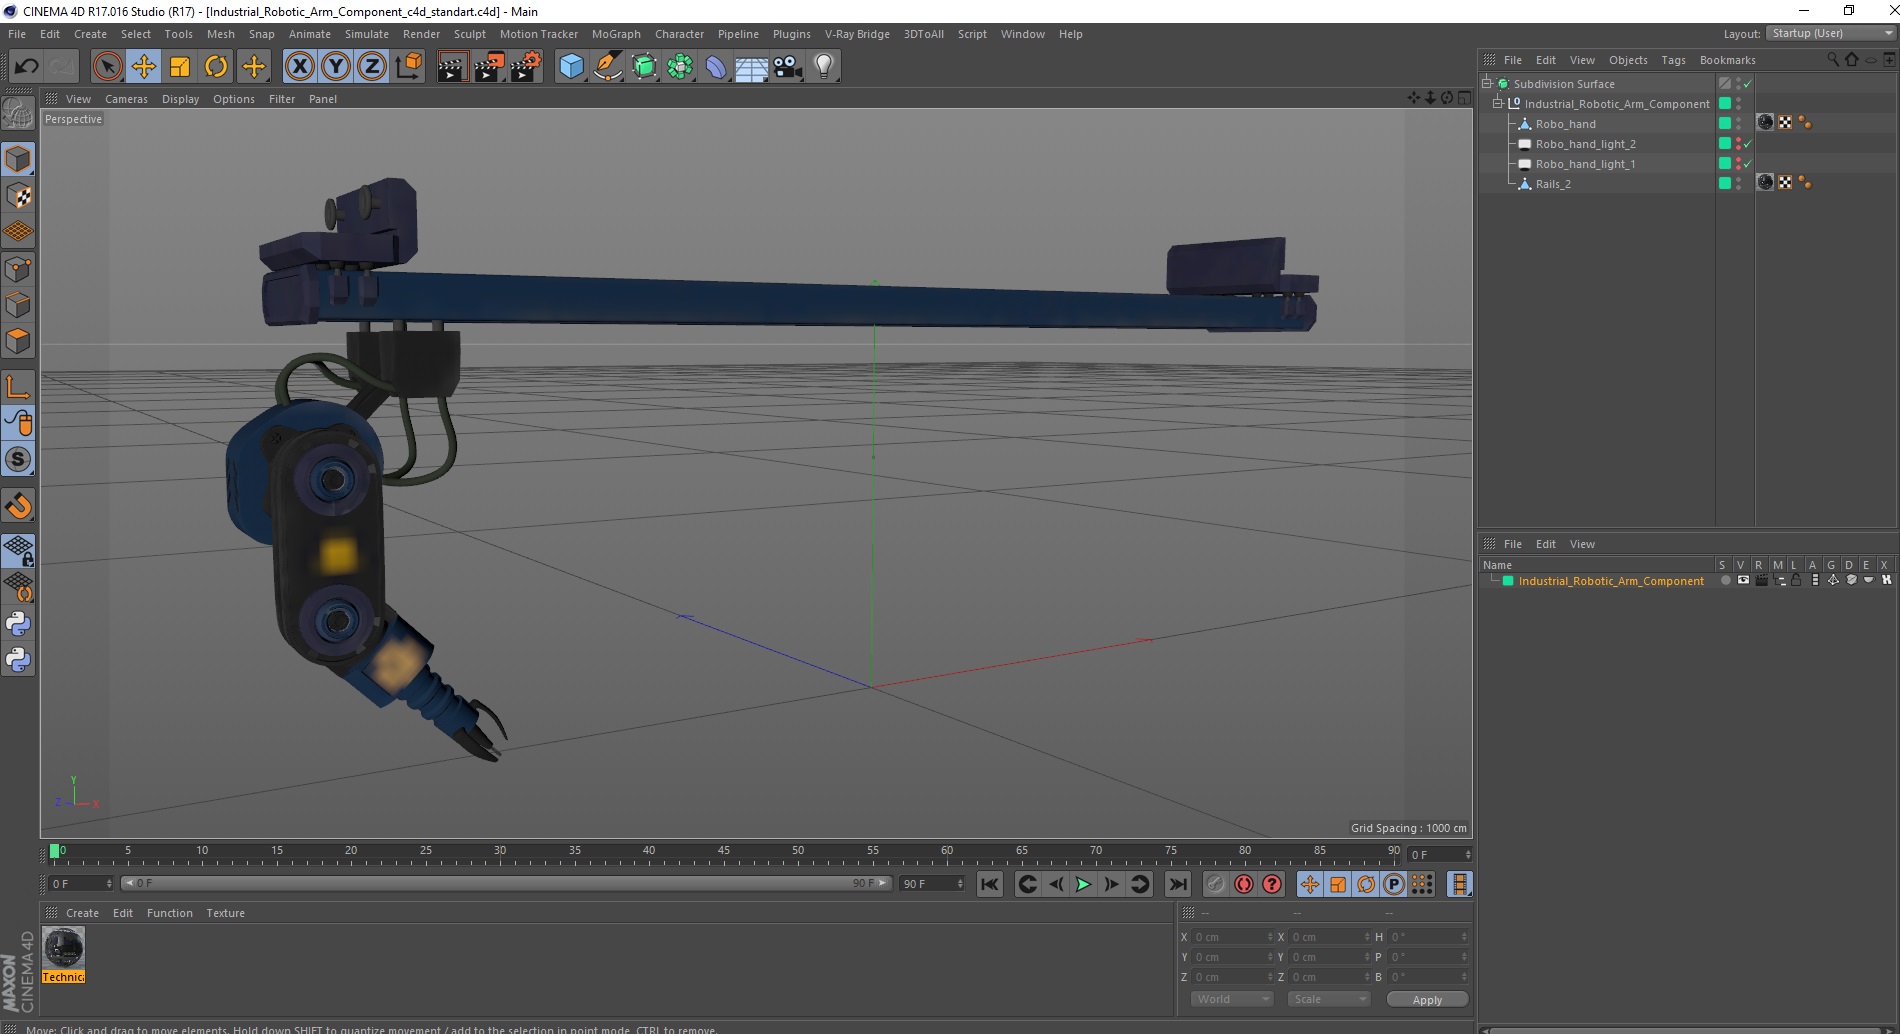Play the animation forward

1083,884
